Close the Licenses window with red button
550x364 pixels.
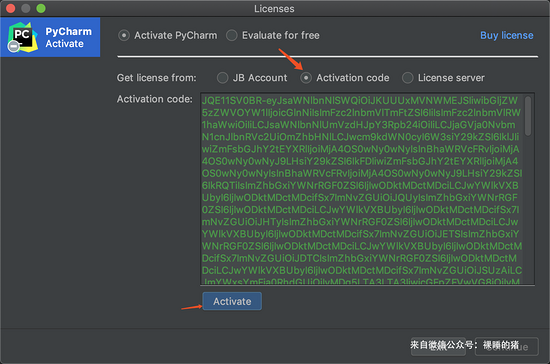coord(11,8)
